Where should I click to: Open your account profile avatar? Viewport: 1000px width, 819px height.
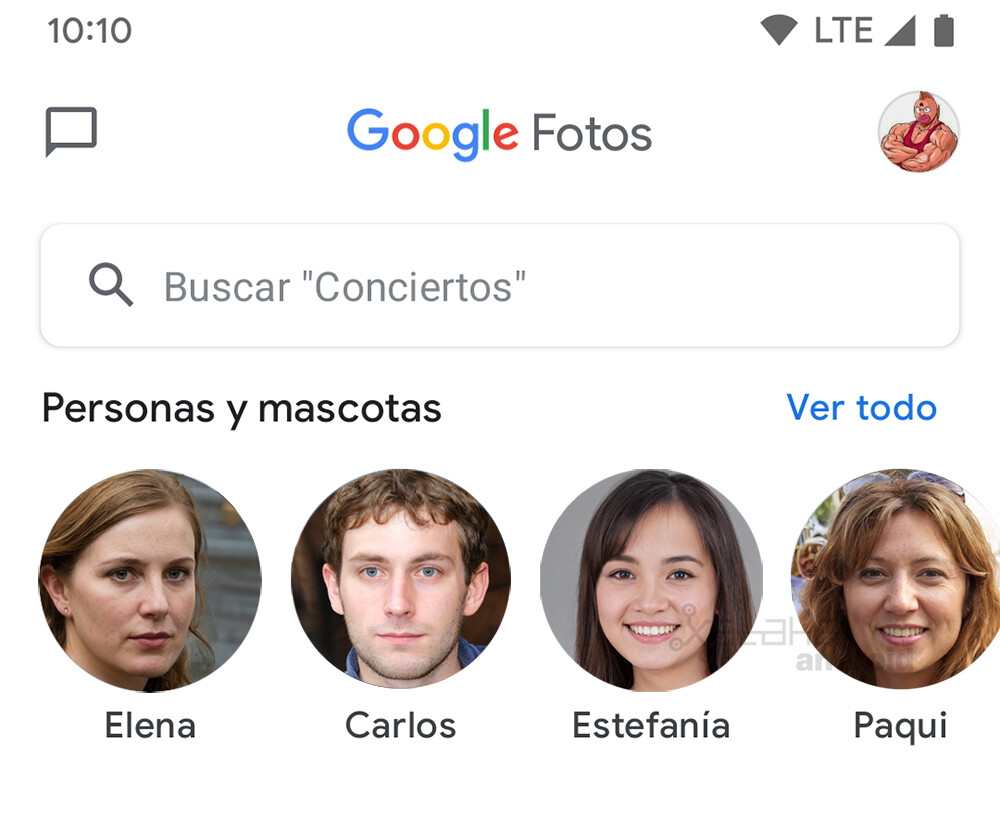(x=919, y=131)
